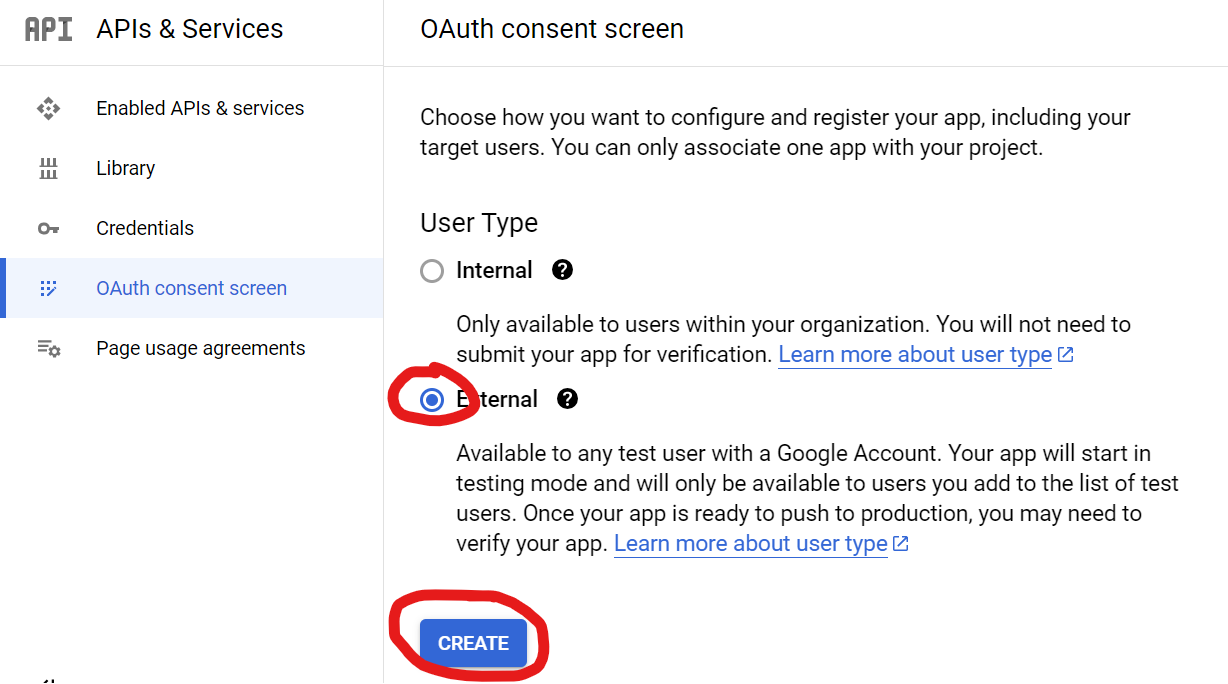The image size is (1228, 684).
Task: Open the Credentials menu item
Action: [x=192, y=228]
